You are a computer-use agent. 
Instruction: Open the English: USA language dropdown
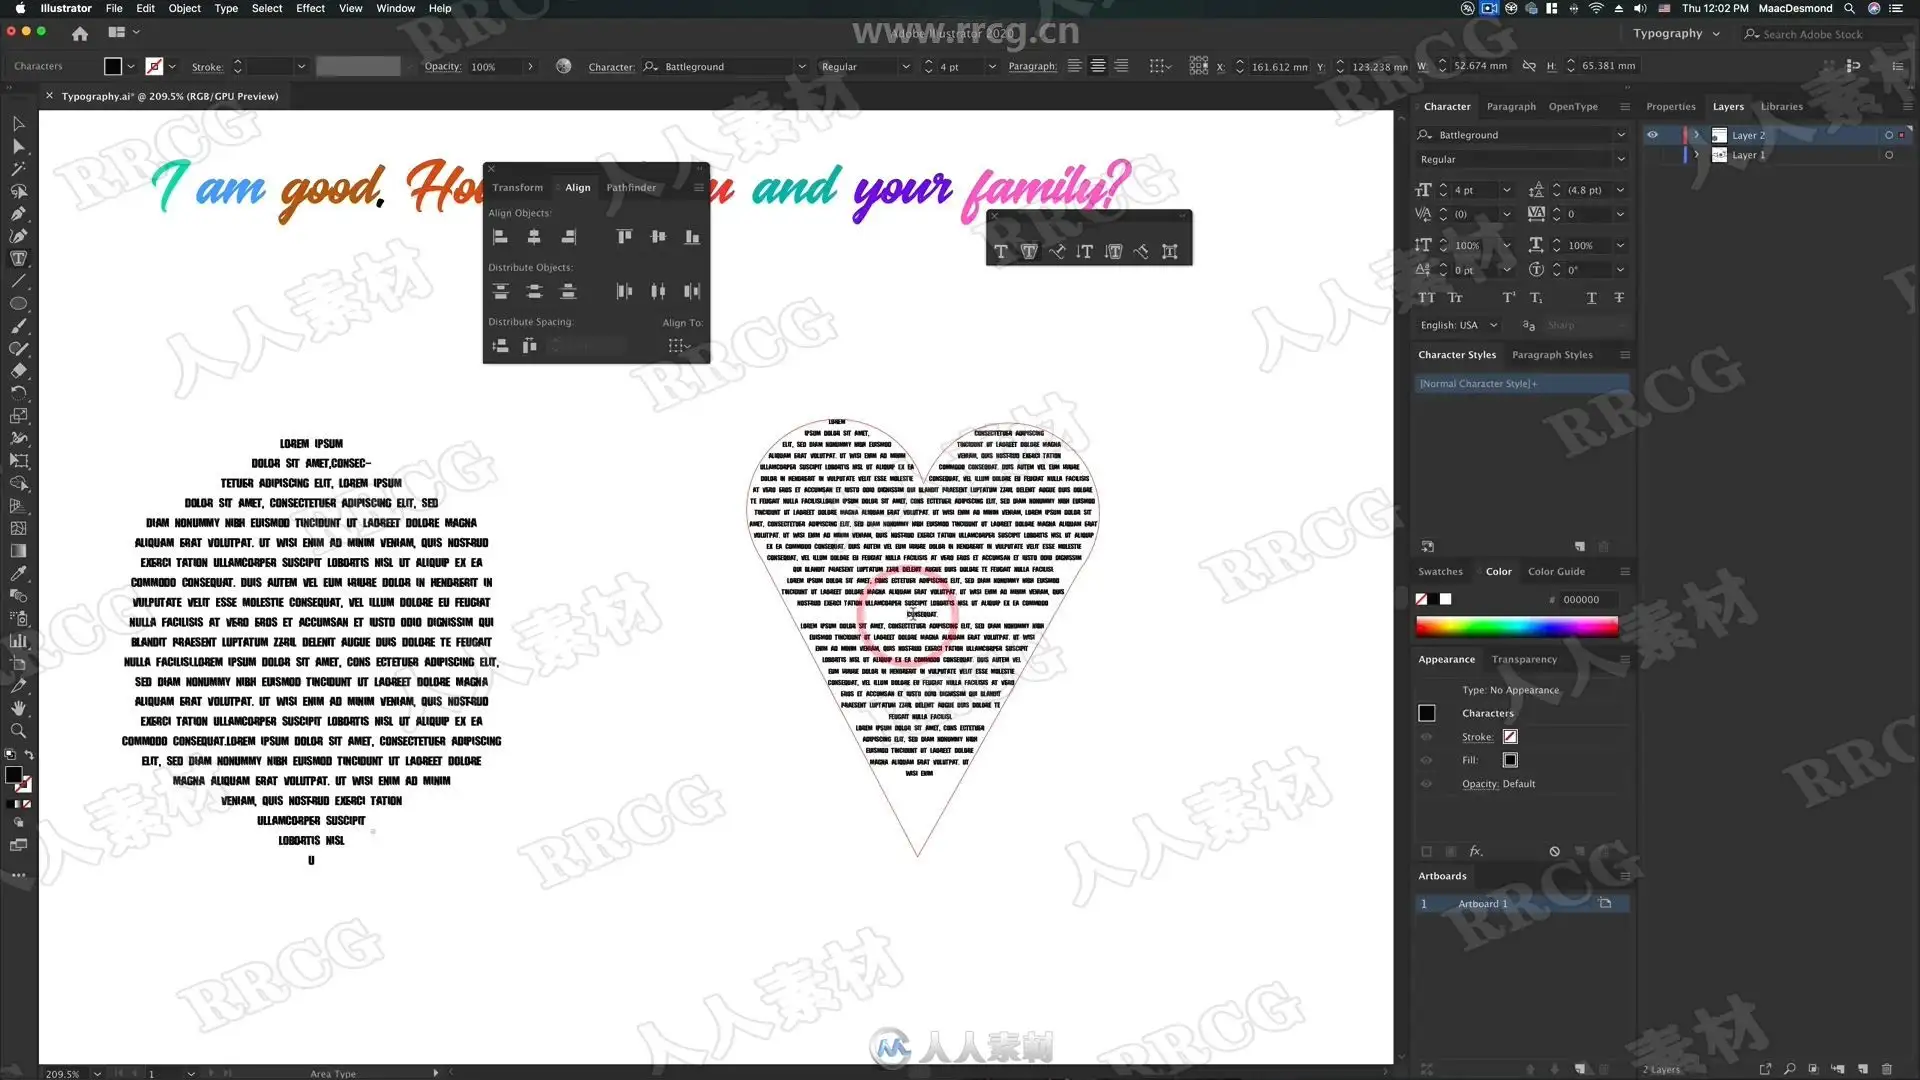point(1459,325)
